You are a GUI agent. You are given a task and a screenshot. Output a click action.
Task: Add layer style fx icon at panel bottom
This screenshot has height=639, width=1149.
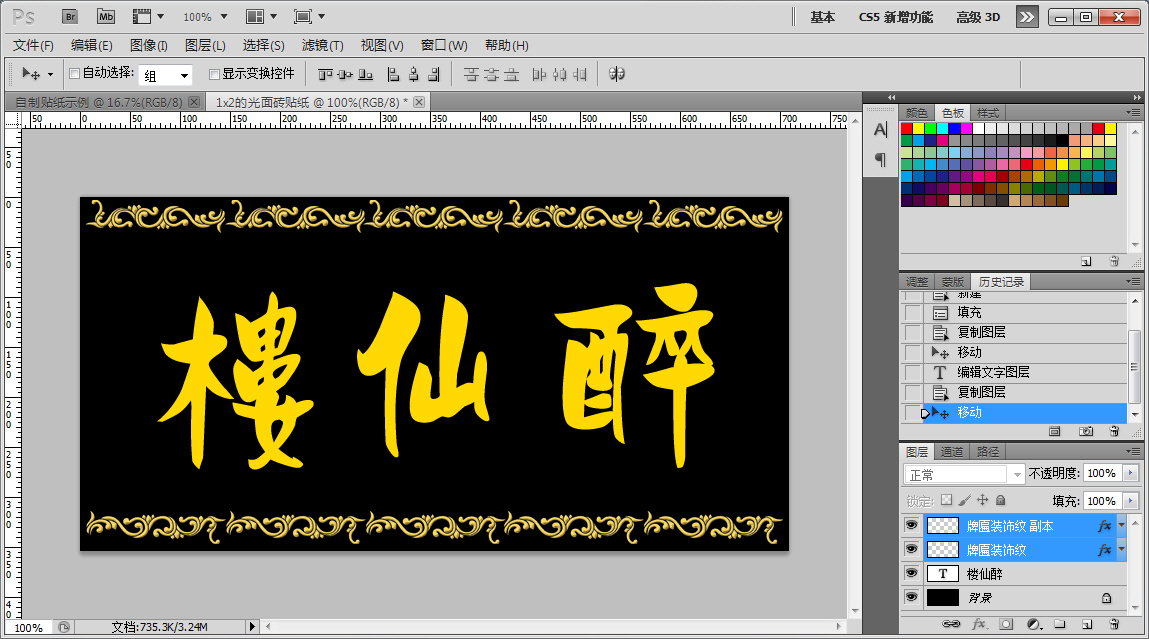979,624
